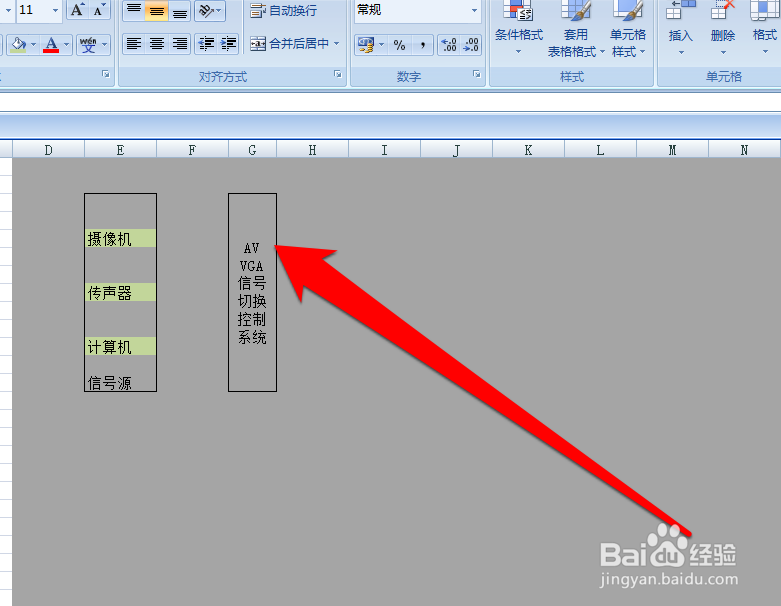Click the 插入 insert cells button

[680, 27]
